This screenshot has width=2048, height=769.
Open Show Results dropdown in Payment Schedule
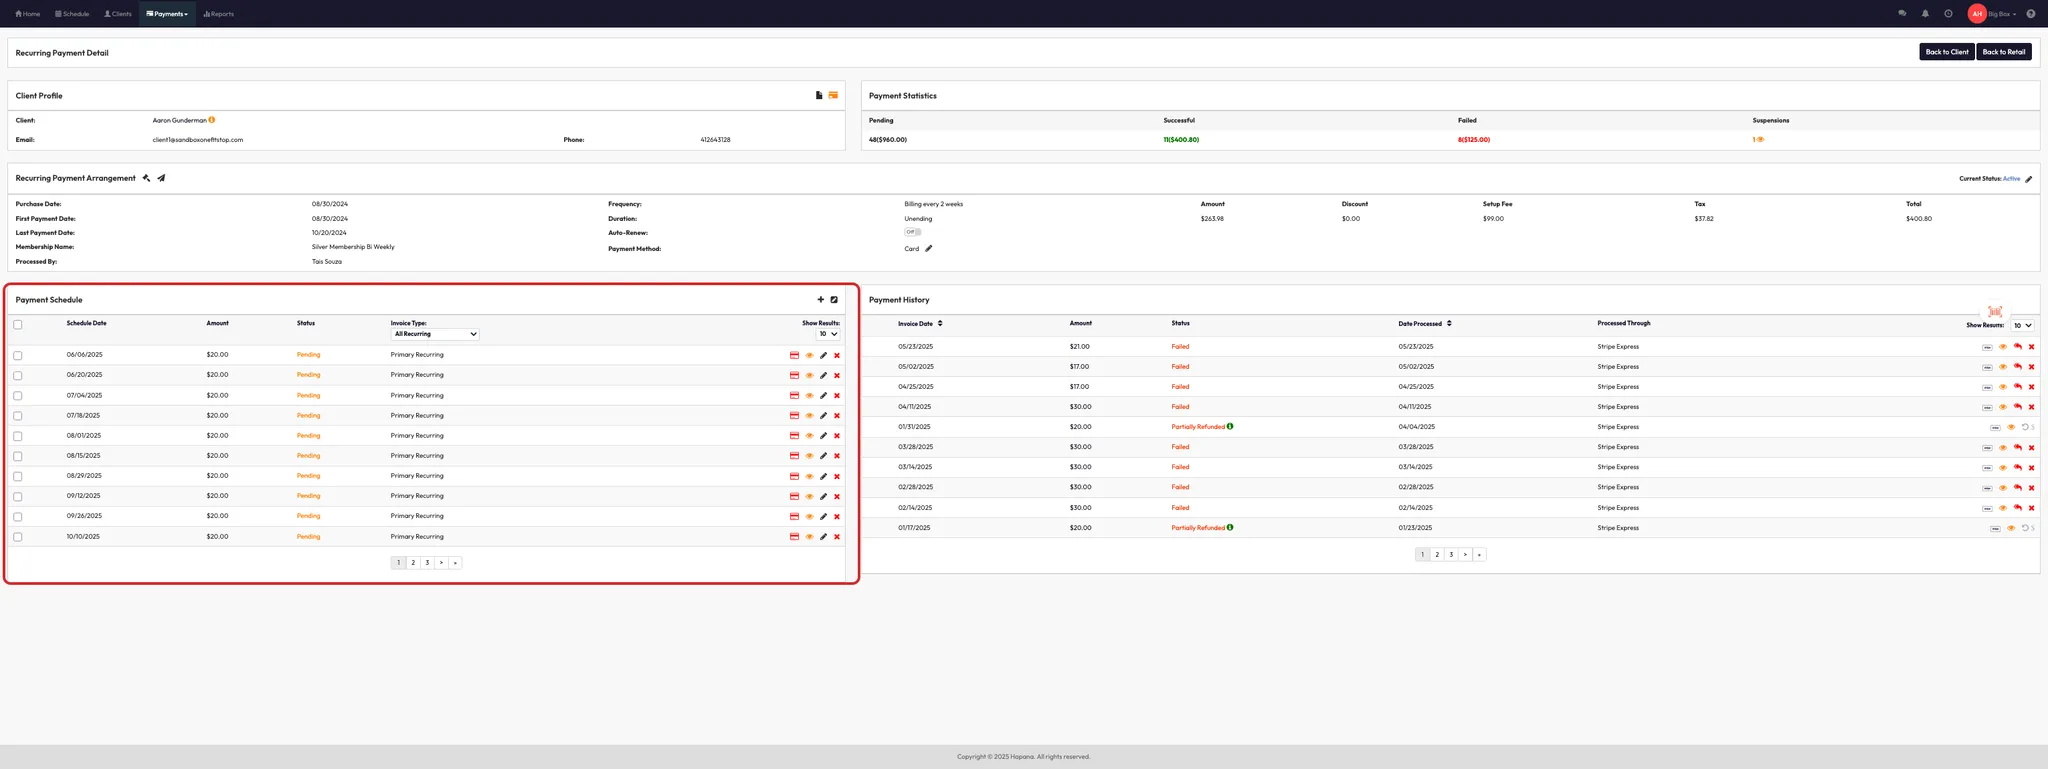828,334
